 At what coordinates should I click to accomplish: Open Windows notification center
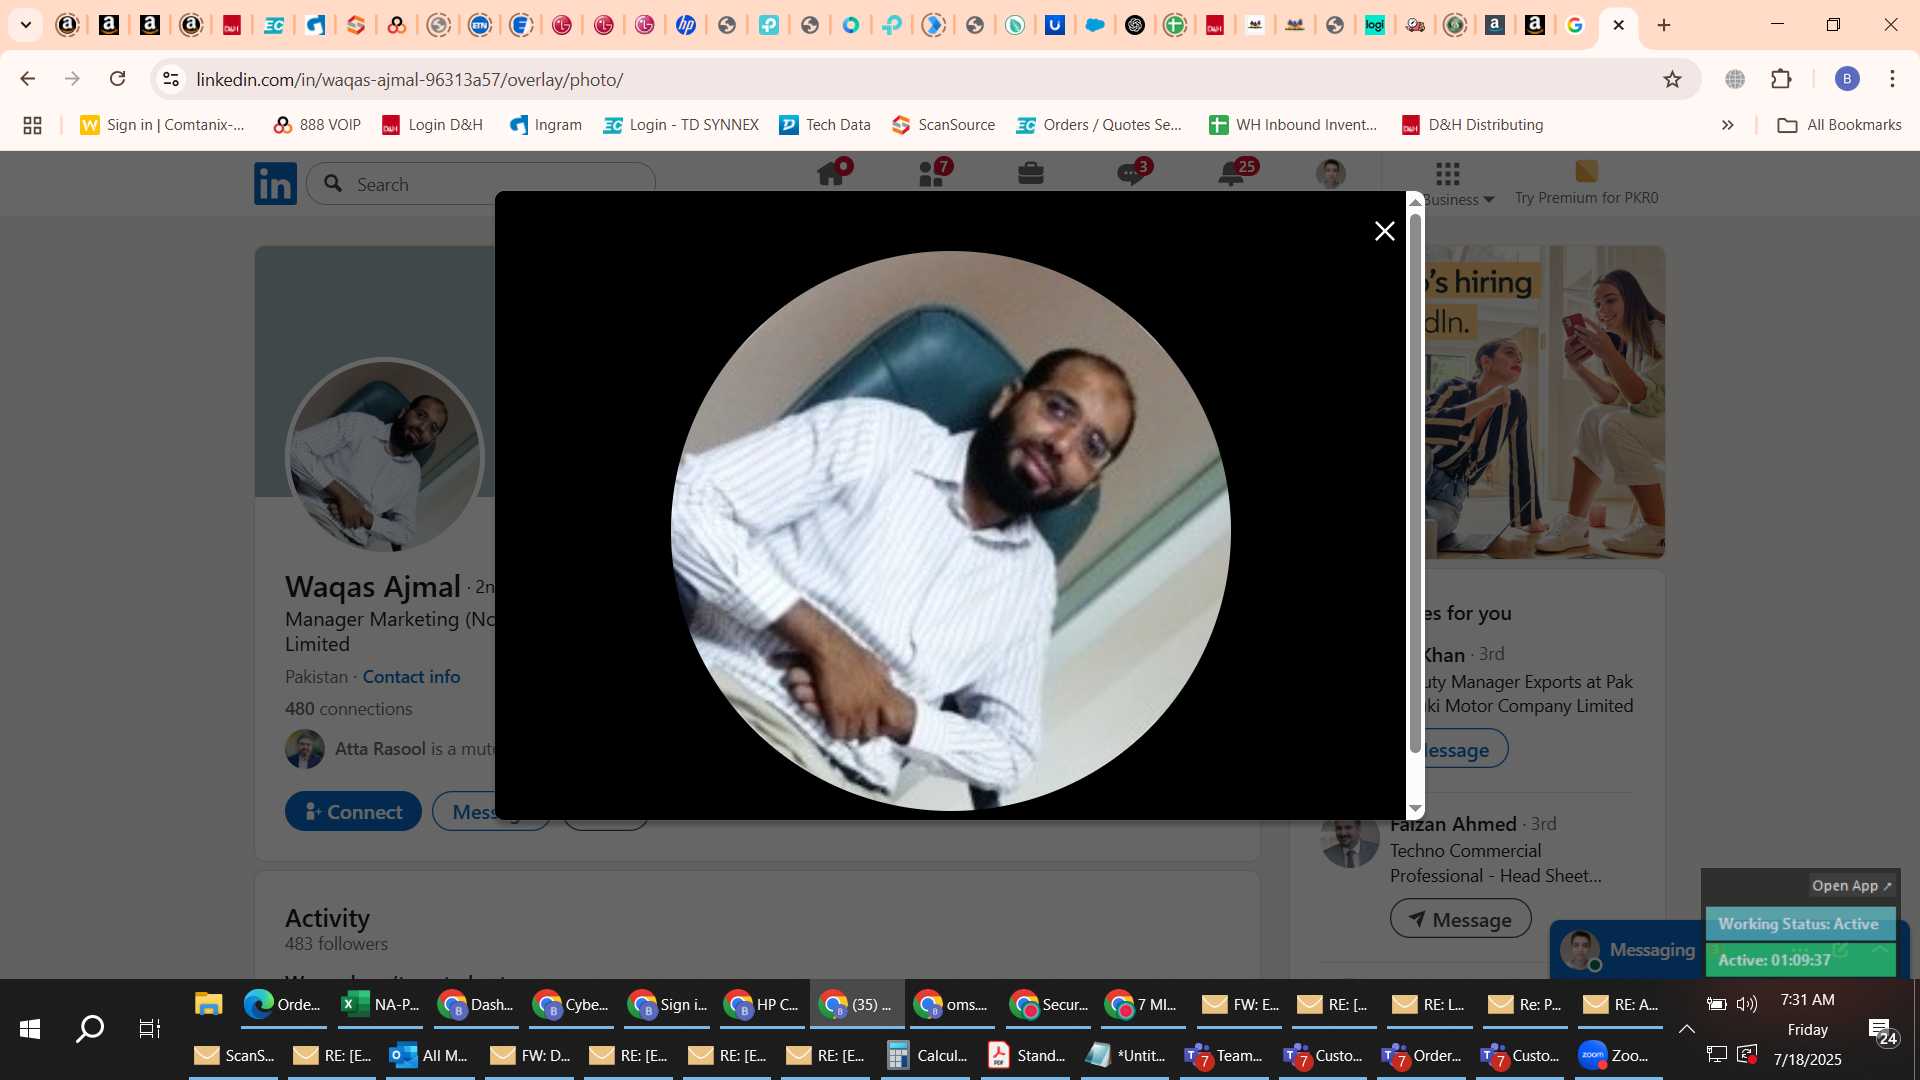click(x=1882, y=1030)
